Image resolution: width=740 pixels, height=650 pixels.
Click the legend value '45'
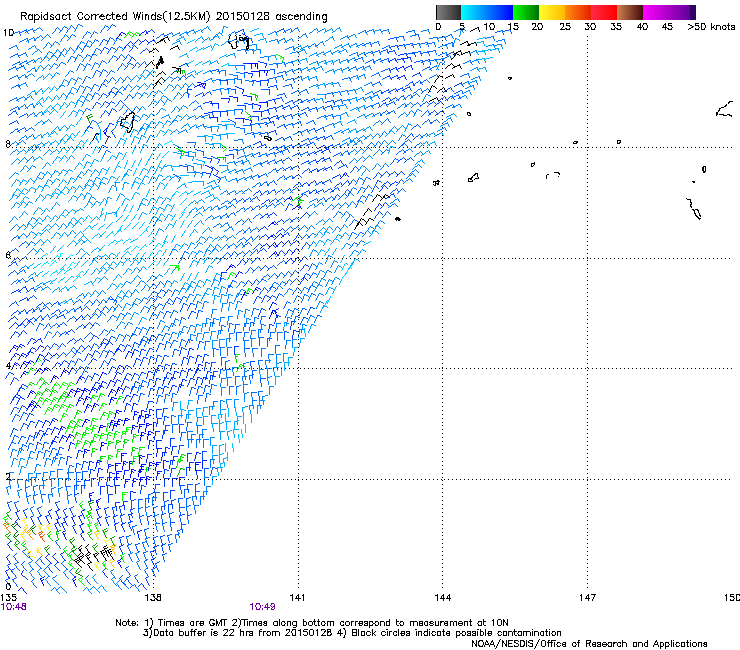[x=667, y=27]
